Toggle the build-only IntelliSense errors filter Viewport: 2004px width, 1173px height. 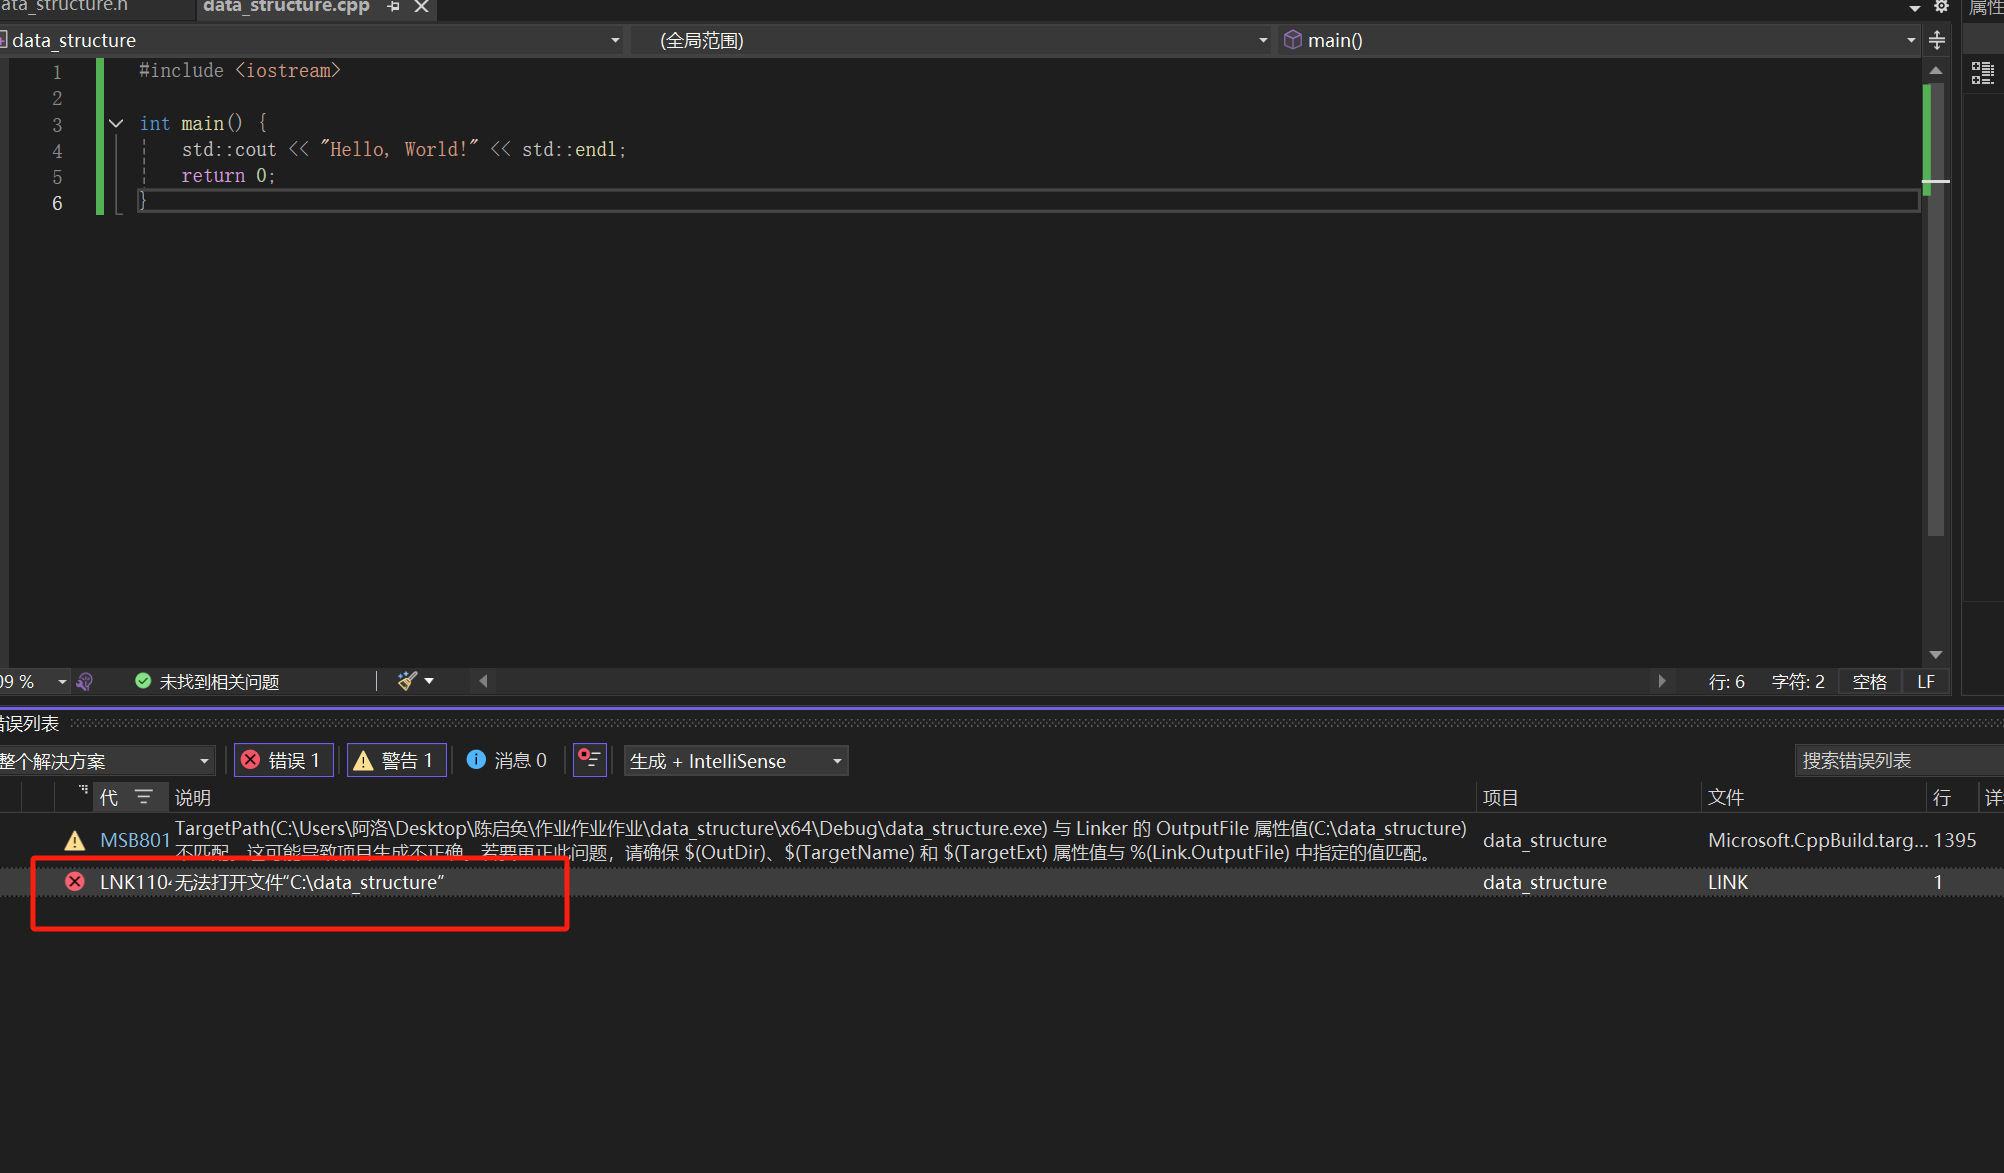[590, 760]
